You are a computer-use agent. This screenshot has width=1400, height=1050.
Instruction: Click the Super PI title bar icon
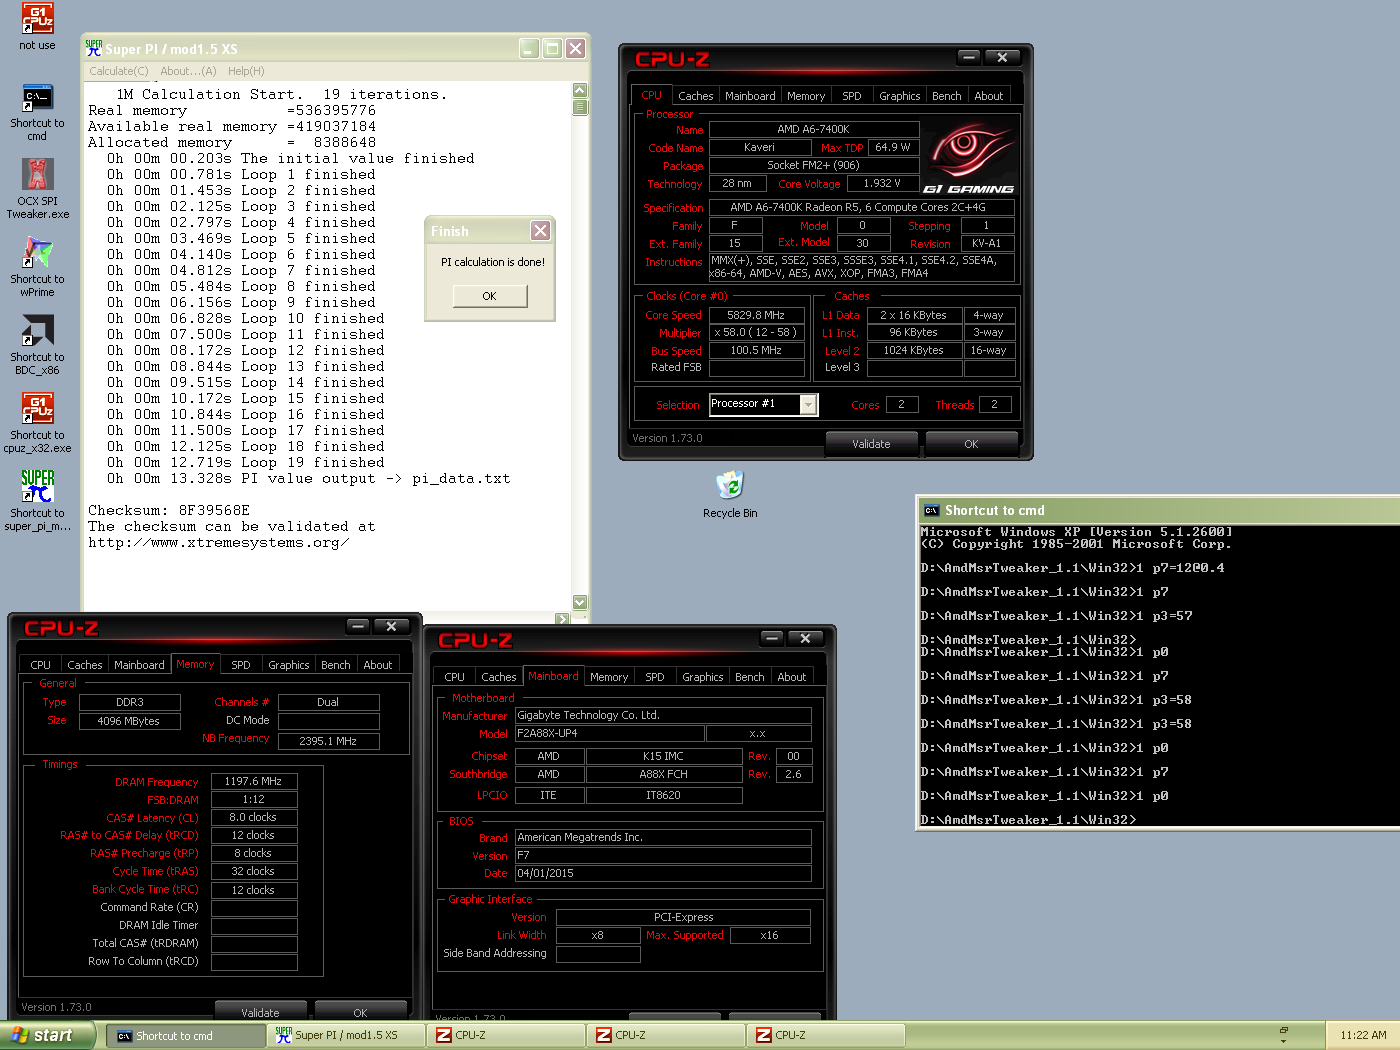[x=94, y=48]
